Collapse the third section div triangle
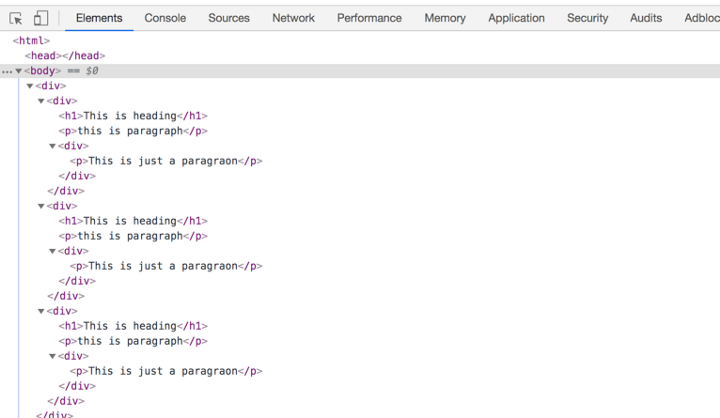720x418 pixels. (x=41, y=311)
